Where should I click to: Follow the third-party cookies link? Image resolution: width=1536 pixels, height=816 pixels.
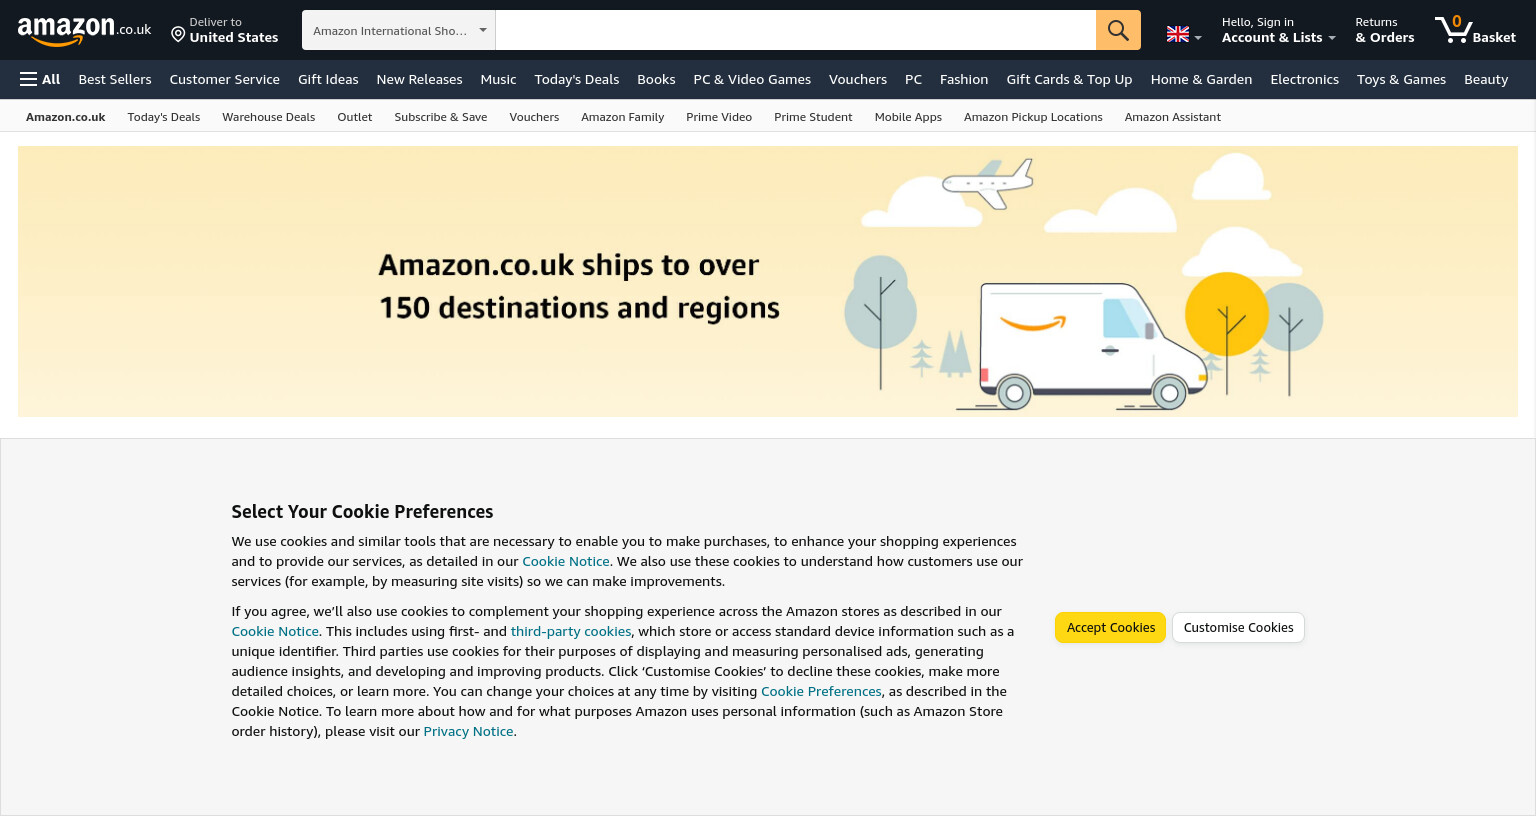pos(571,631)
